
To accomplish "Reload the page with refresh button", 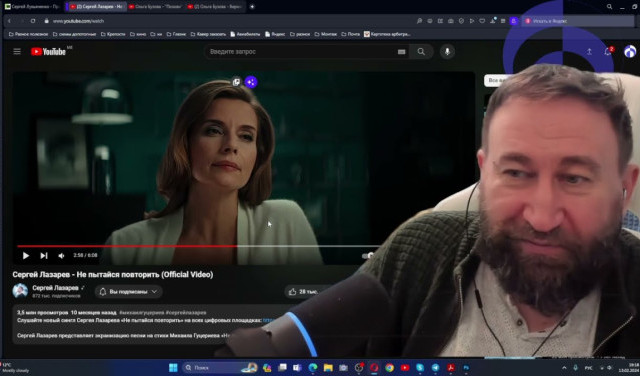I will tap(33, 21).
